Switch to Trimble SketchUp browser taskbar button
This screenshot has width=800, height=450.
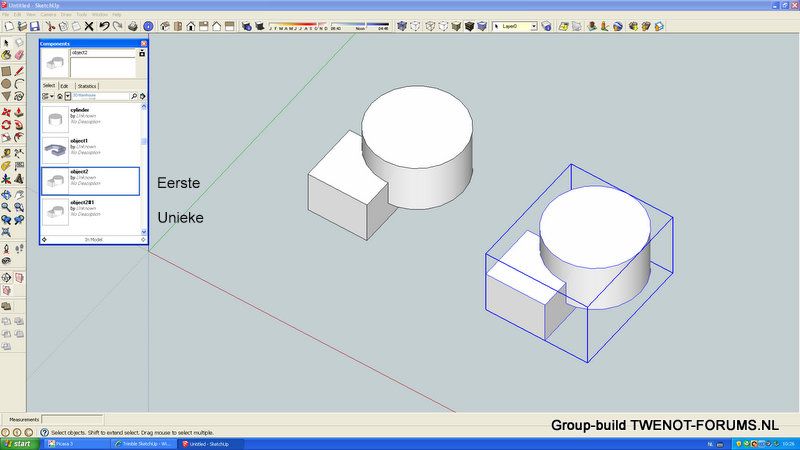coord(144,444)
